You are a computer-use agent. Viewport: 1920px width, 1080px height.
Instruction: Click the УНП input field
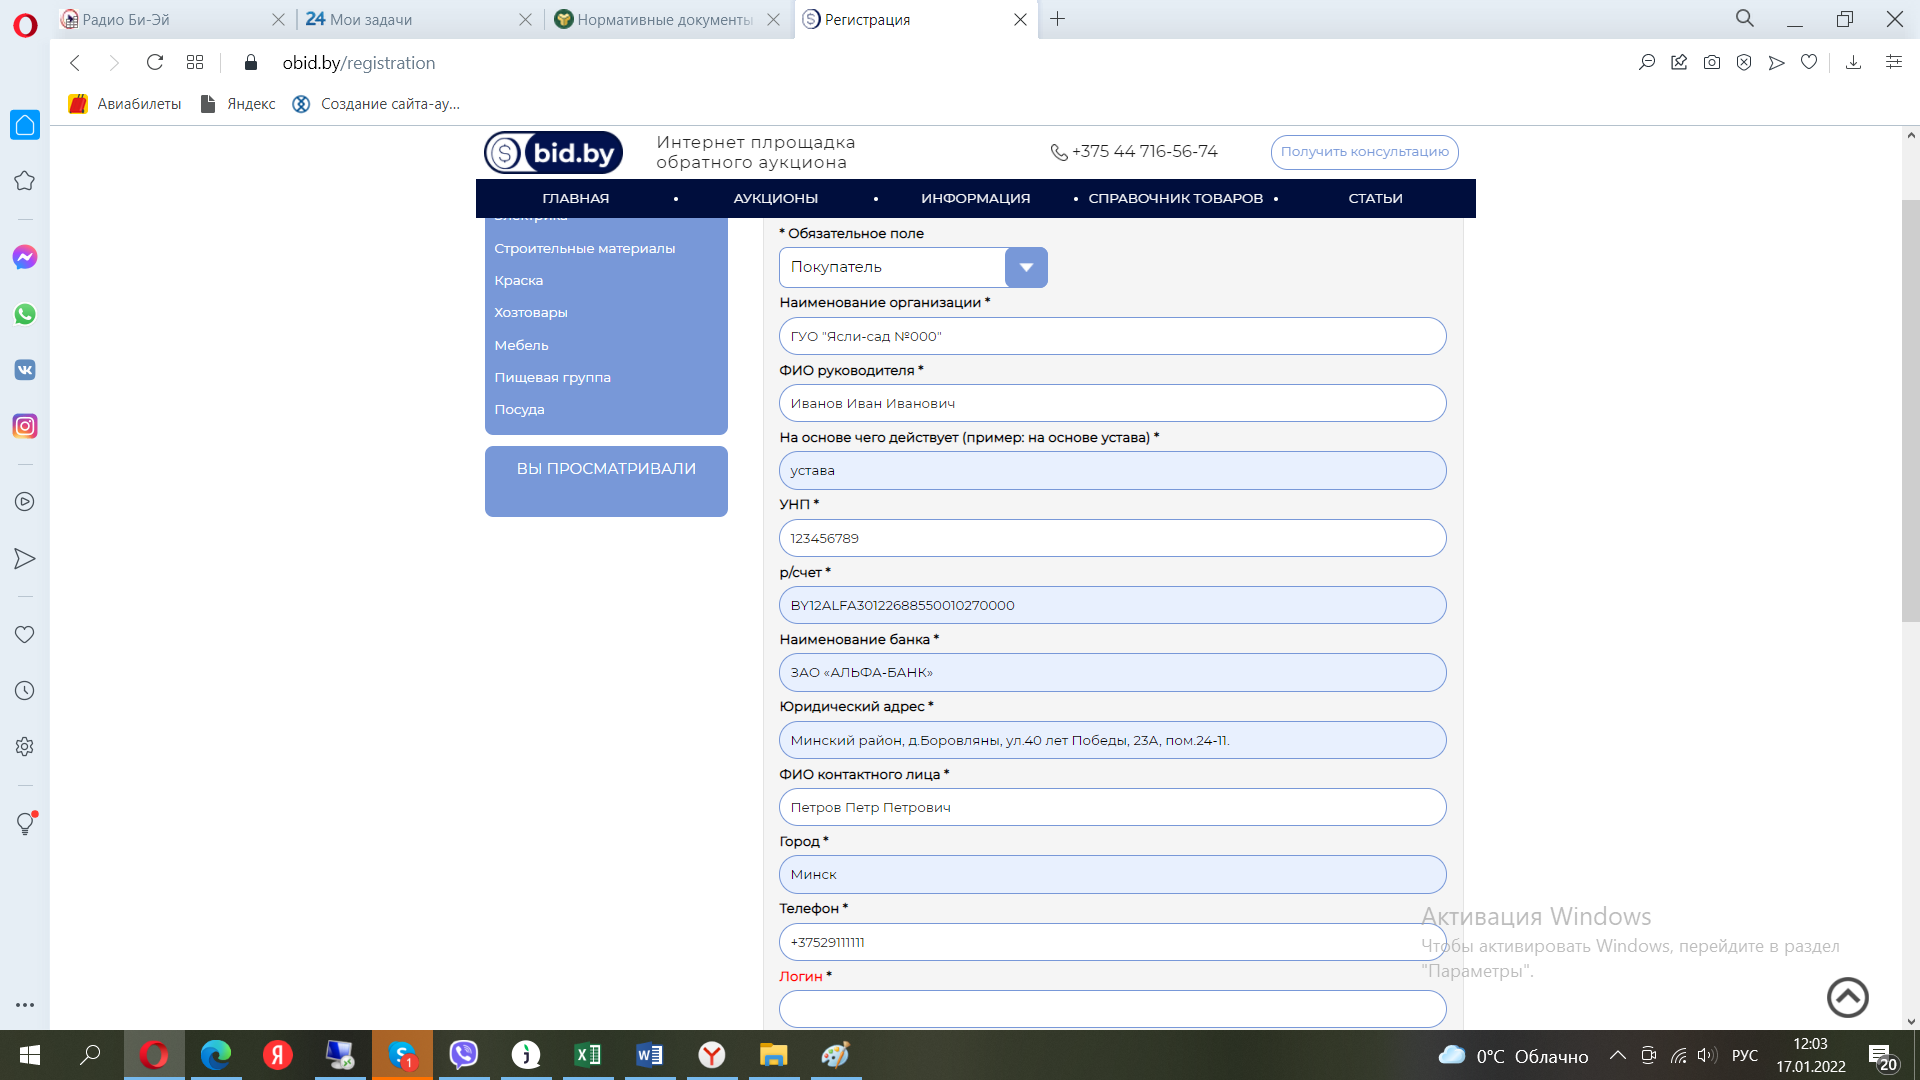[x=1112, y=538]
